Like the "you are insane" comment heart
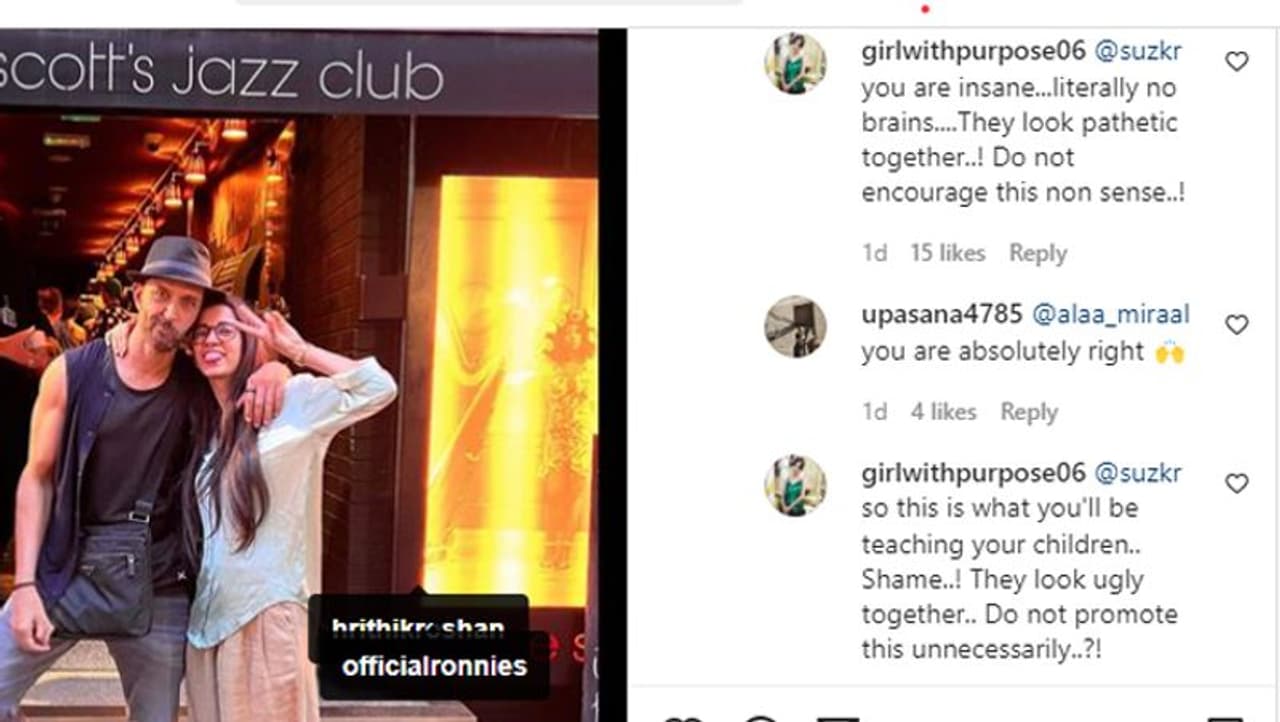This screenshot has width=1280, height=722. coord(1237,61)
